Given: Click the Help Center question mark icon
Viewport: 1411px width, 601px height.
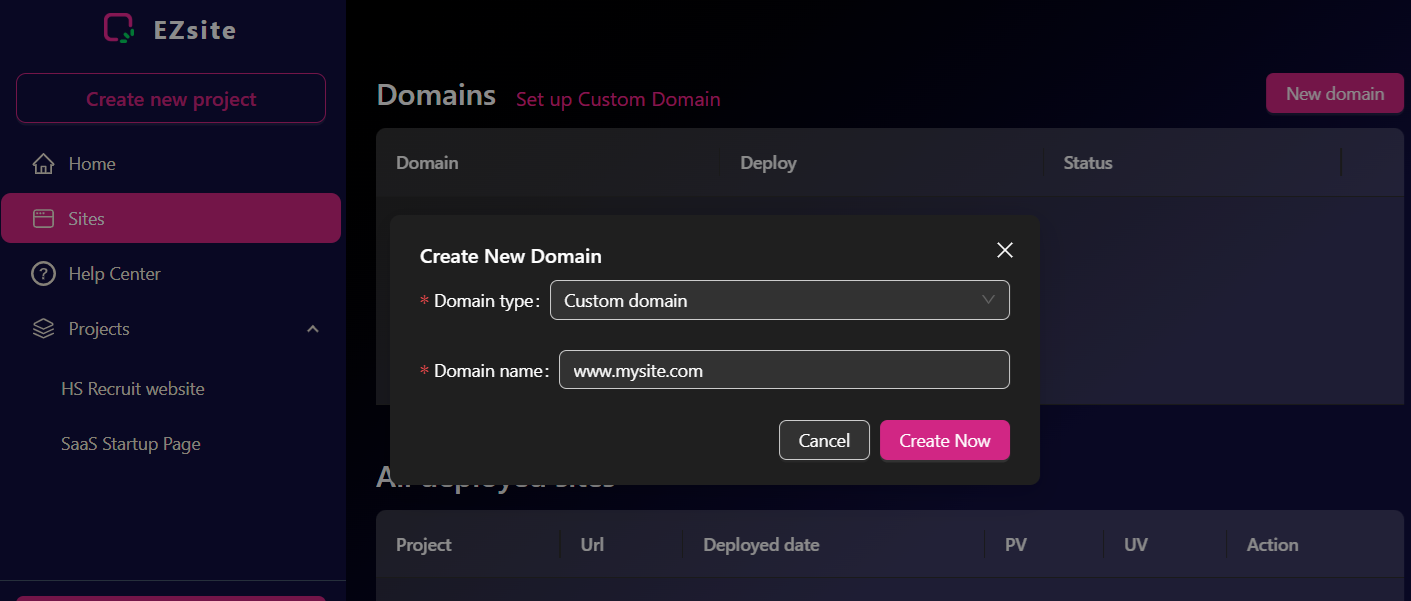Looking at the screenshot, I should click(43, 274).
